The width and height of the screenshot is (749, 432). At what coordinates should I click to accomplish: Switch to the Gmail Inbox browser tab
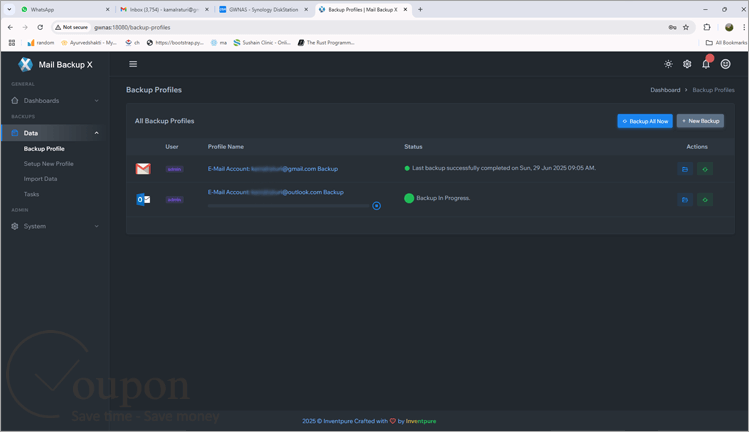162,10
